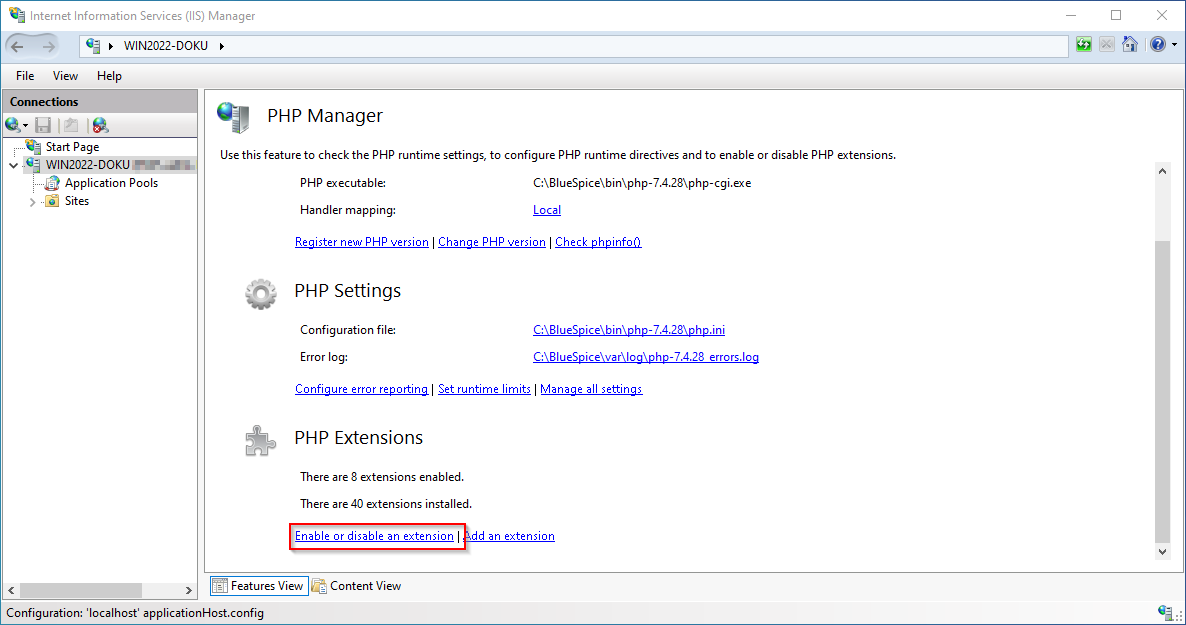This screenshot has width=1186, height=625.
Task: Go to the Home page icon
Action: (x=1130, y=45)
